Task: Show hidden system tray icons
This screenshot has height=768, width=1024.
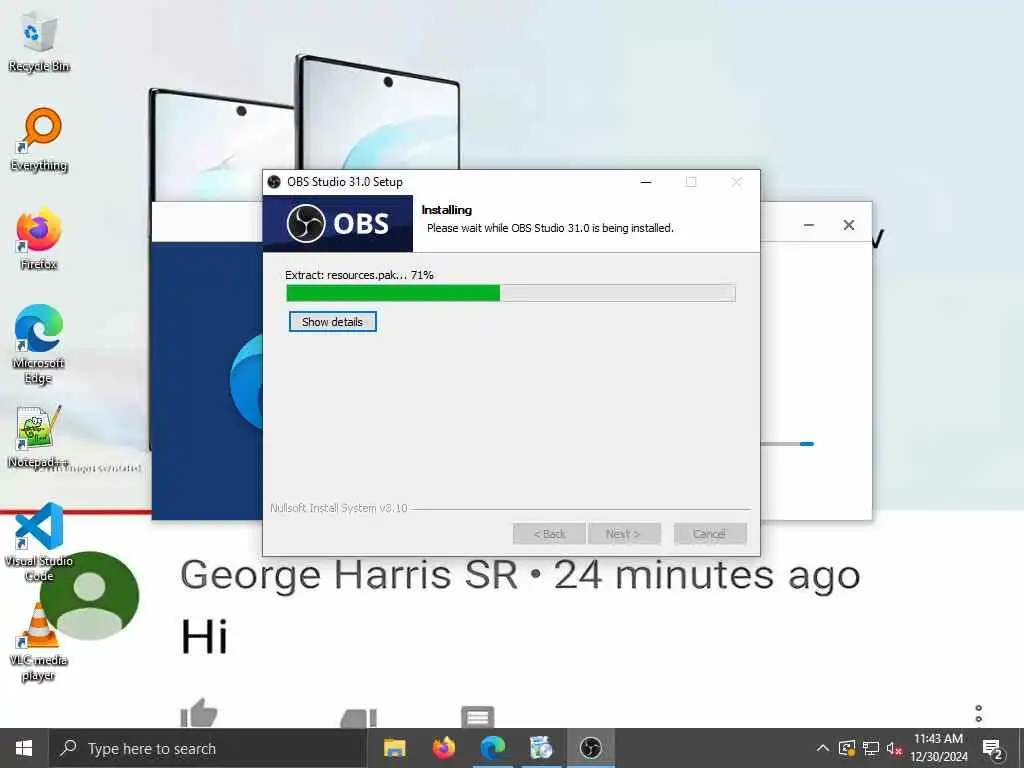Action: coord(823,748)
